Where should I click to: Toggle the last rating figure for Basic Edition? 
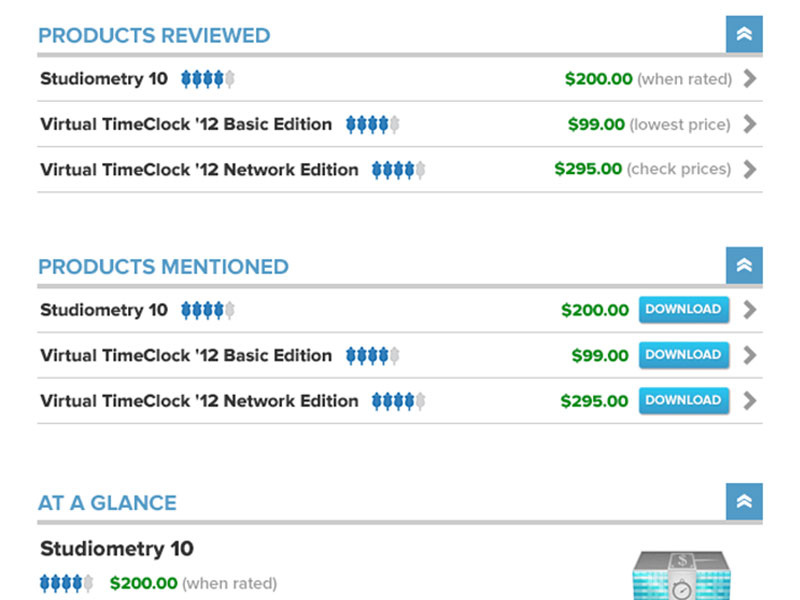tap(394, 355)
